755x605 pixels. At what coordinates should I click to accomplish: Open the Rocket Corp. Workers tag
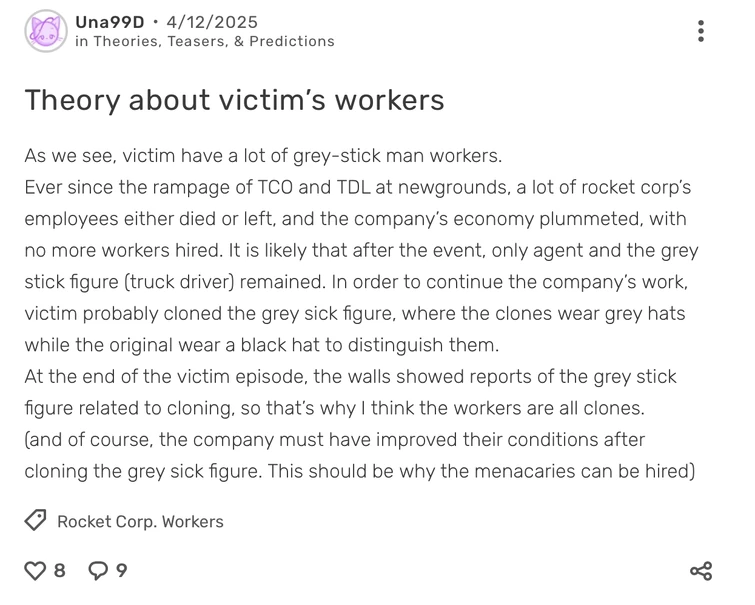click(x=140, y=521)
